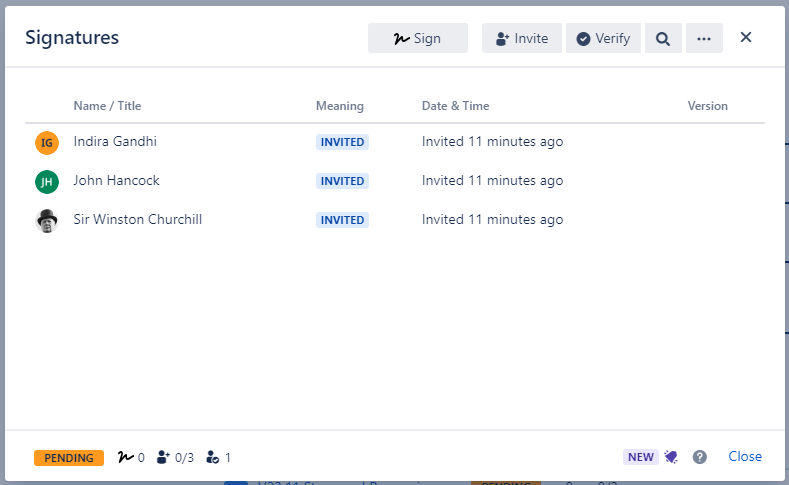This screenshot has width=789, height=485.
Task: Close the Signatures dialog with X
Action: [x=745, y=38]
